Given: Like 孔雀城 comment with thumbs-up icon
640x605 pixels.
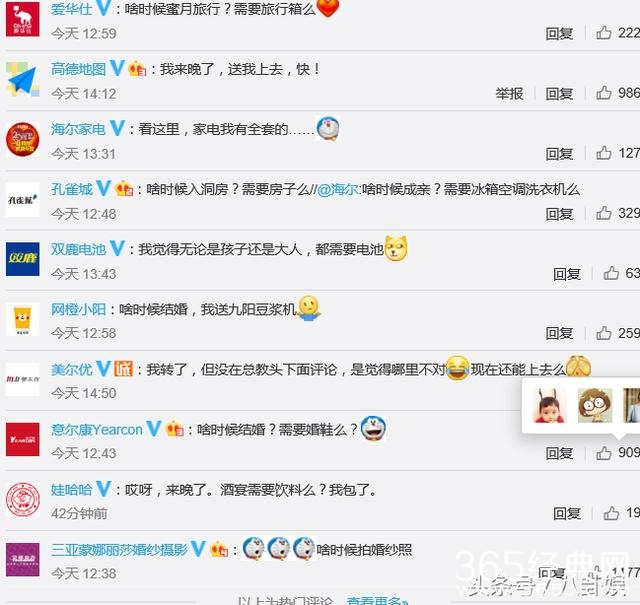Looking at the screenshot, I should point(604,213).
